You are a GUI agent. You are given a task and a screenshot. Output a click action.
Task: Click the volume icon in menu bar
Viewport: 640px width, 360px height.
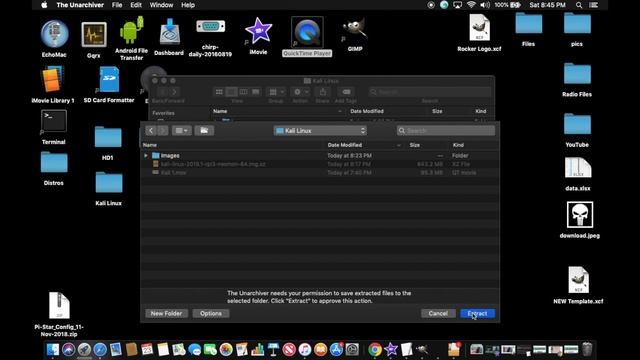485,5
